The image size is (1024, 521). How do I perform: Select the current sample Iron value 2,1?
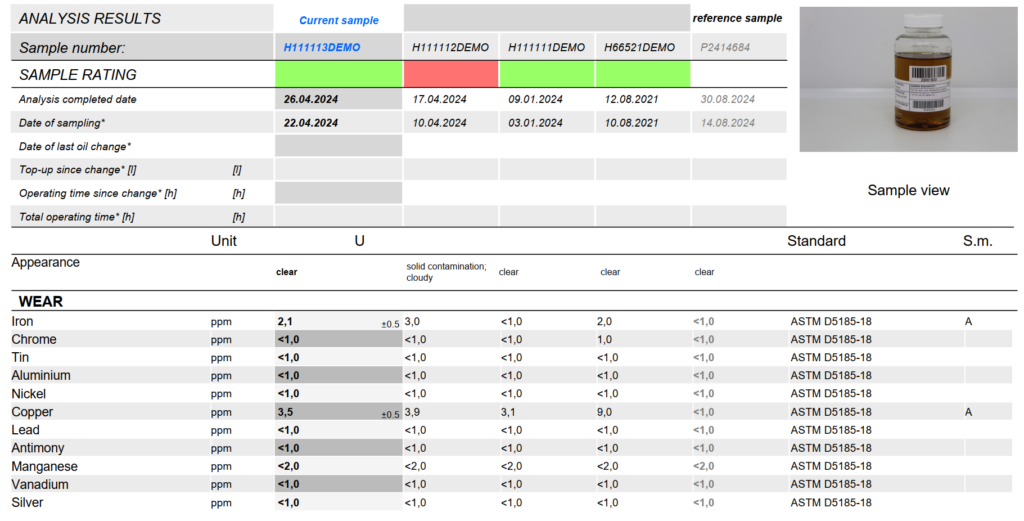285,321
